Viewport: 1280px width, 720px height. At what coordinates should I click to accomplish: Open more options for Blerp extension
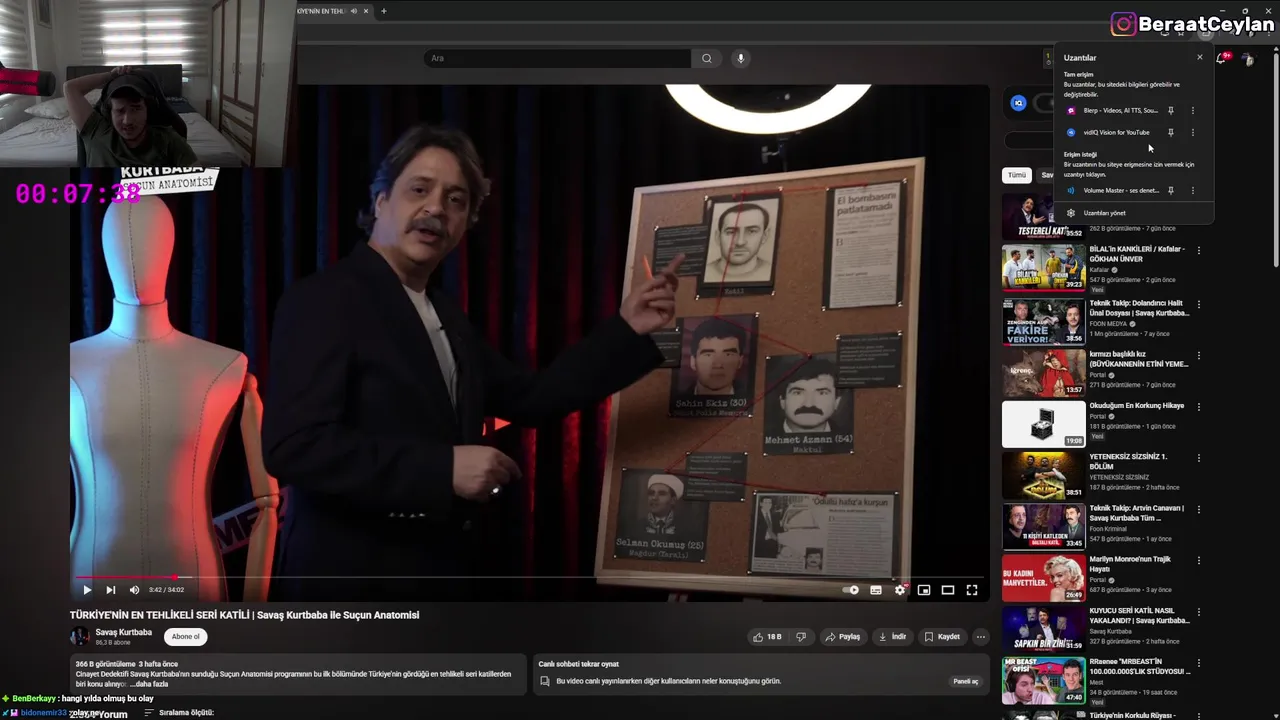click(x=1192, y=111)
